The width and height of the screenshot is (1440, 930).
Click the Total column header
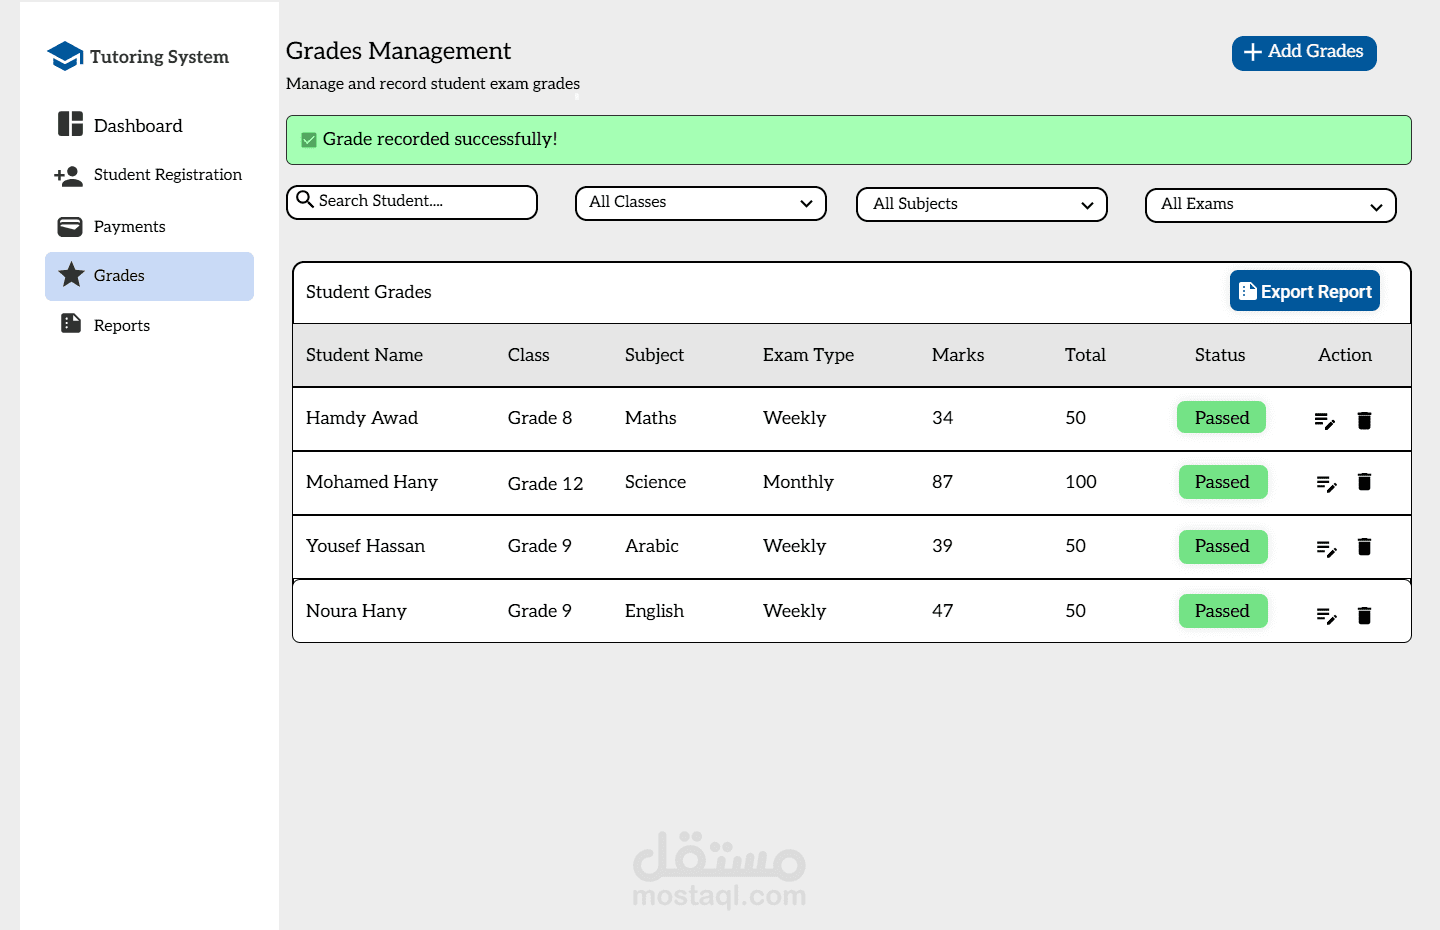1085,355
